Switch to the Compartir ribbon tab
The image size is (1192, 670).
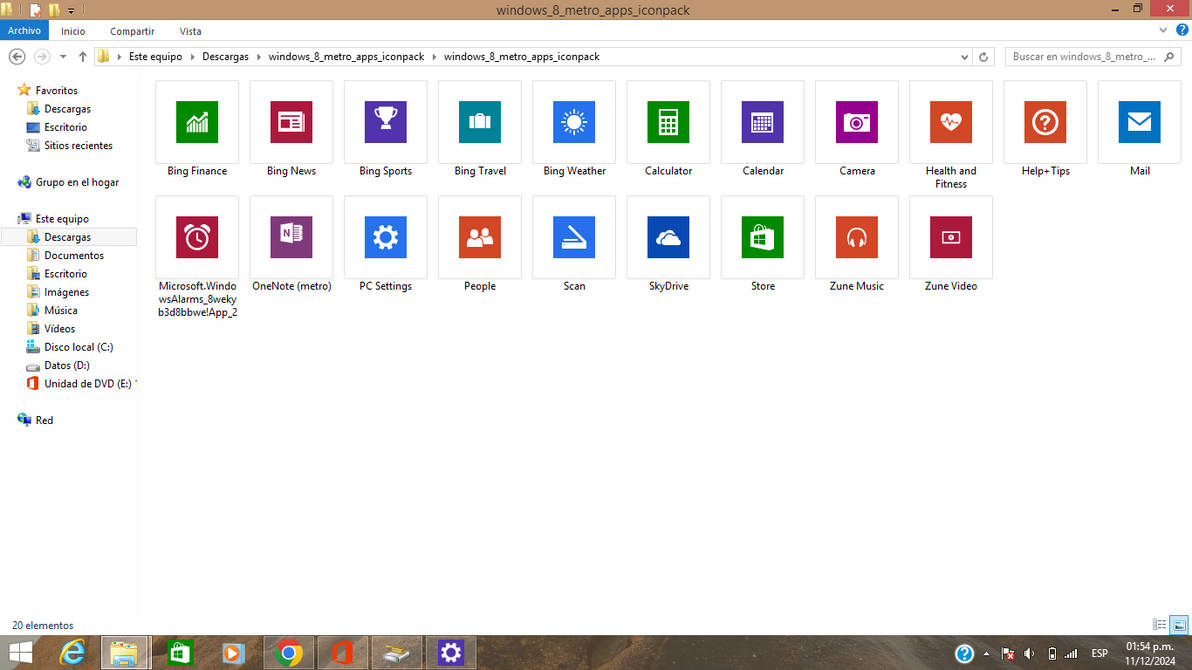(131, 31)
